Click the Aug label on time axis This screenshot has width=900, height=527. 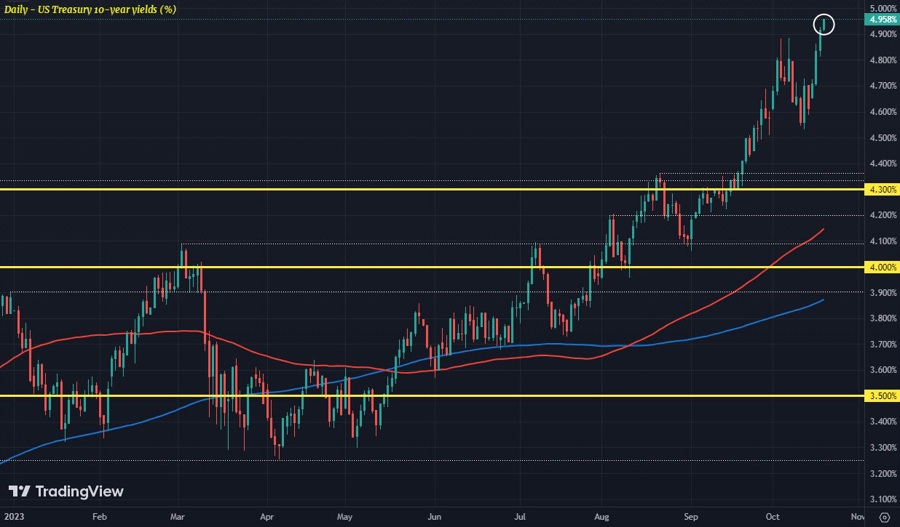click(601, 517)
